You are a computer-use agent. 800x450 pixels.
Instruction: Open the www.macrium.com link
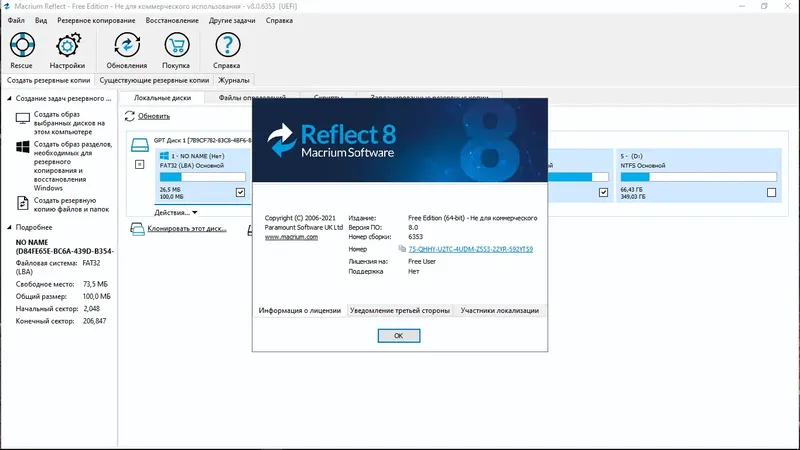291,237
